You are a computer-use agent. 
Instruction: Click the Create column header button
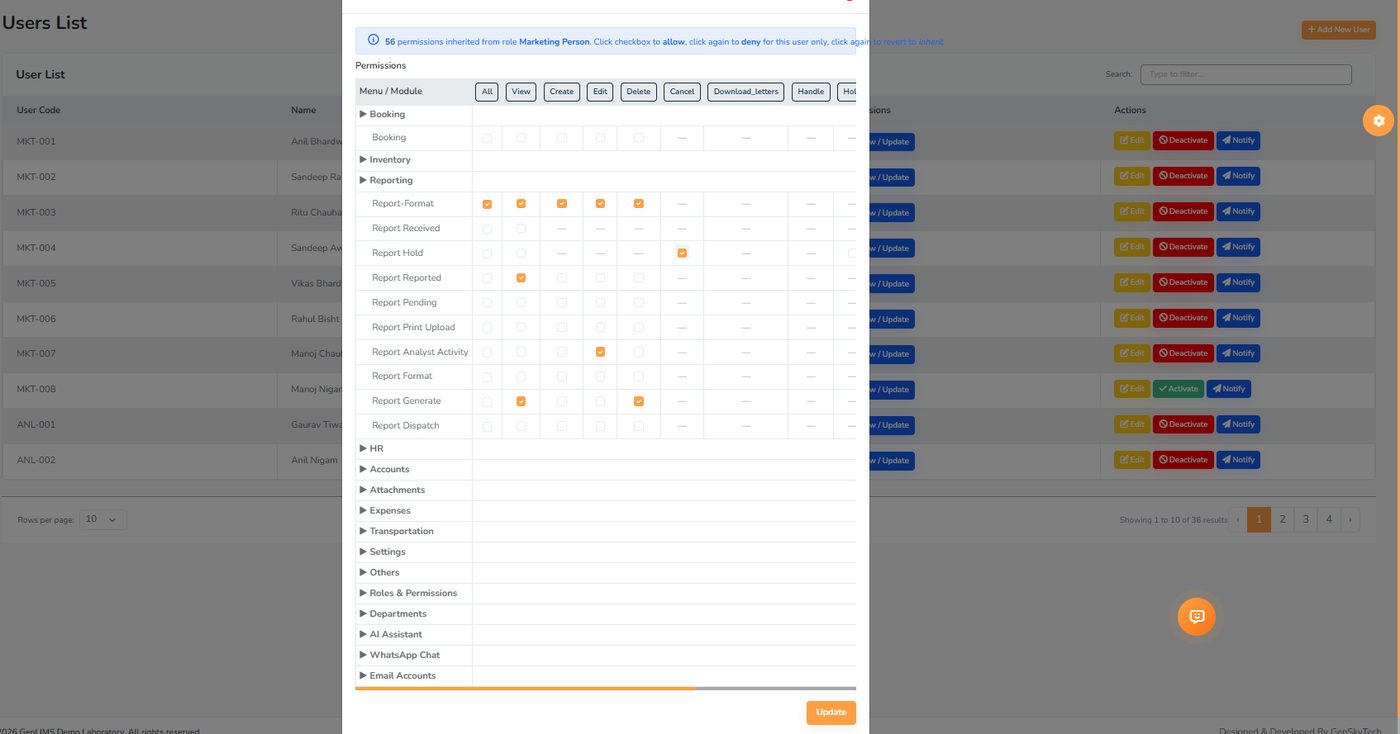(x=562, y=92)
